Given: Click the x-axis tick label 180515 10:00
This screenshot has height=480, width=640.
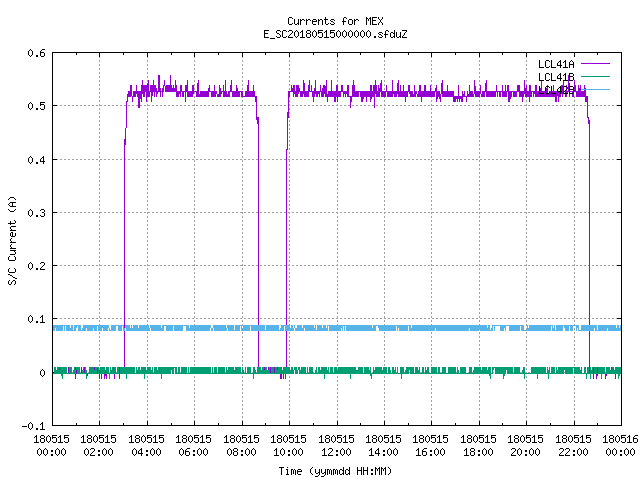Looking at the screenshot, I should click(x=288, y=446).
